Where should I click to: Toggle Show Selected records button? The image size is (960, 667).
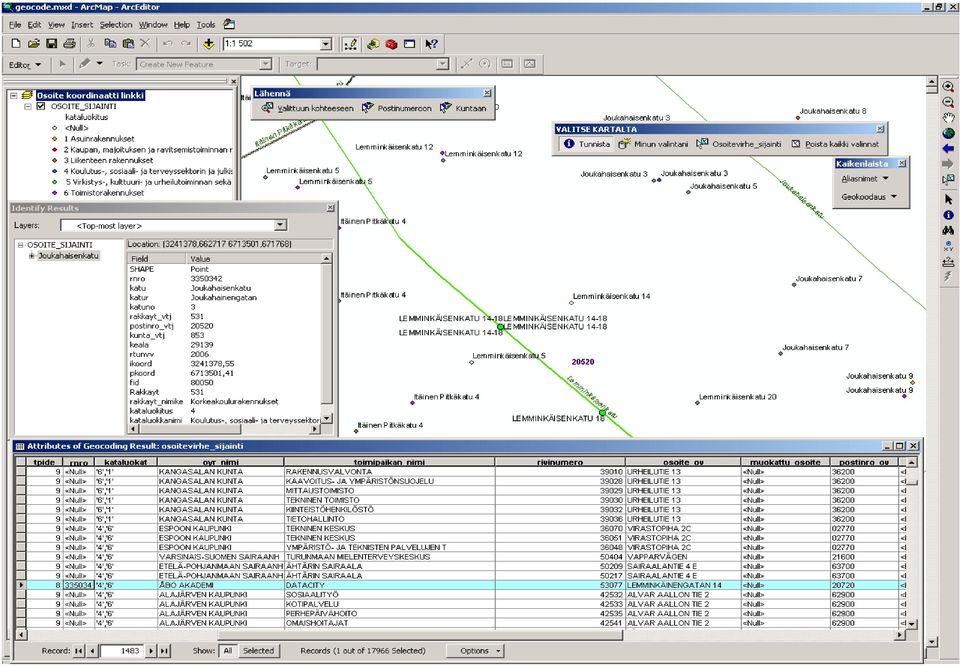[x=258, y=650]
